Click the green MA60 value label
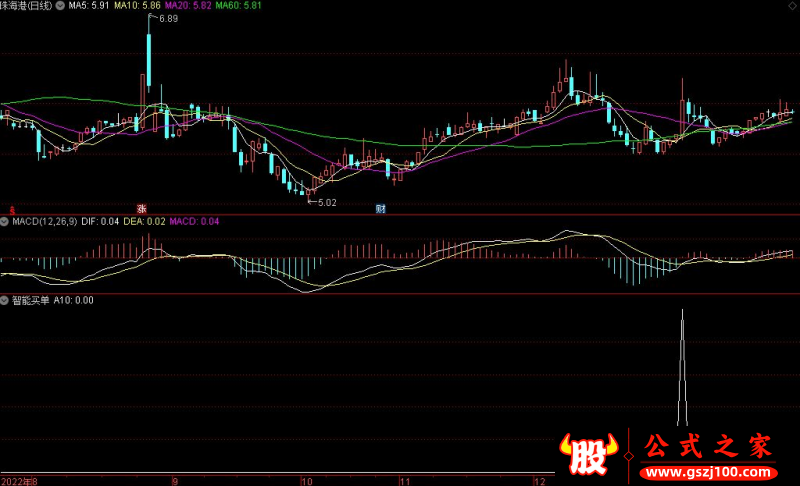Viewport: 800px width, 486px height. (x=239, y=6)
